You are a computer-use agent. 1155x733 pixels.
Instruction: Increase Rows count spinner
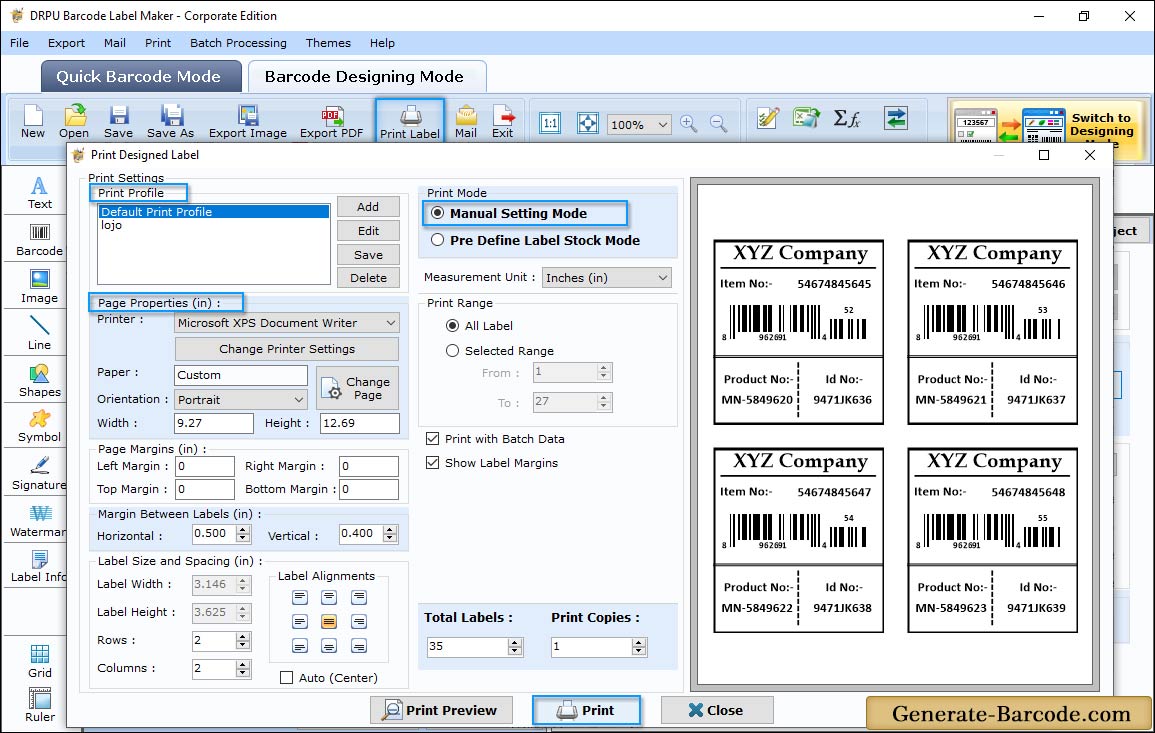pyautogui.click(x=243, y=636)
